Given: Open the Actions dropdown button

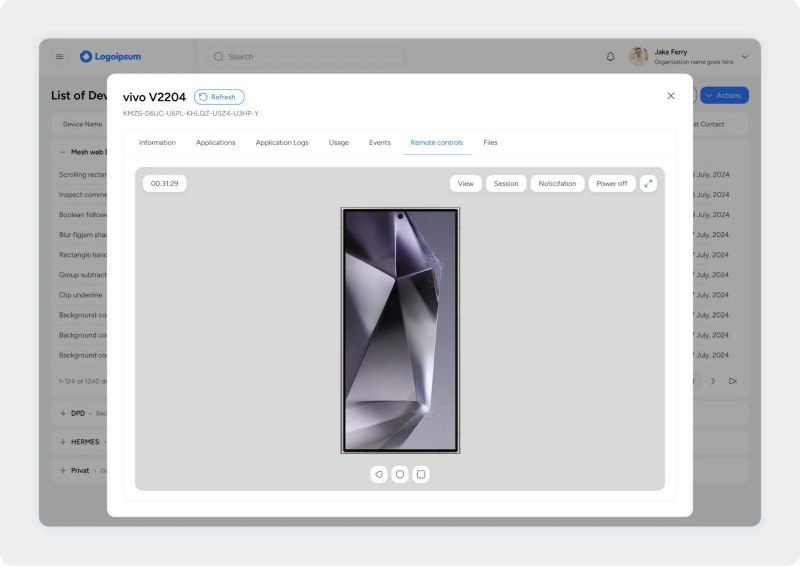Looking at the screenshot, I should (x=724, y=95).
